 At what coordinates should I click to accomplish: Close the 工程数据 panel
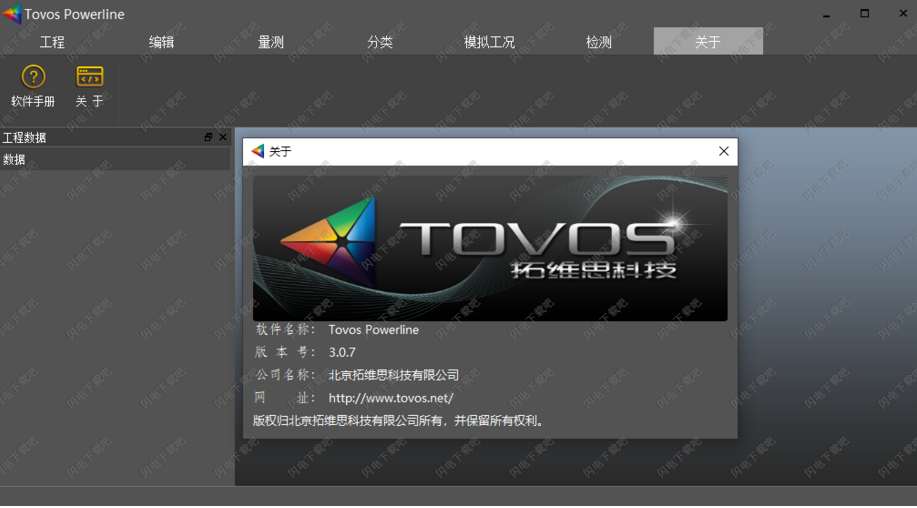tap(223, 137)
